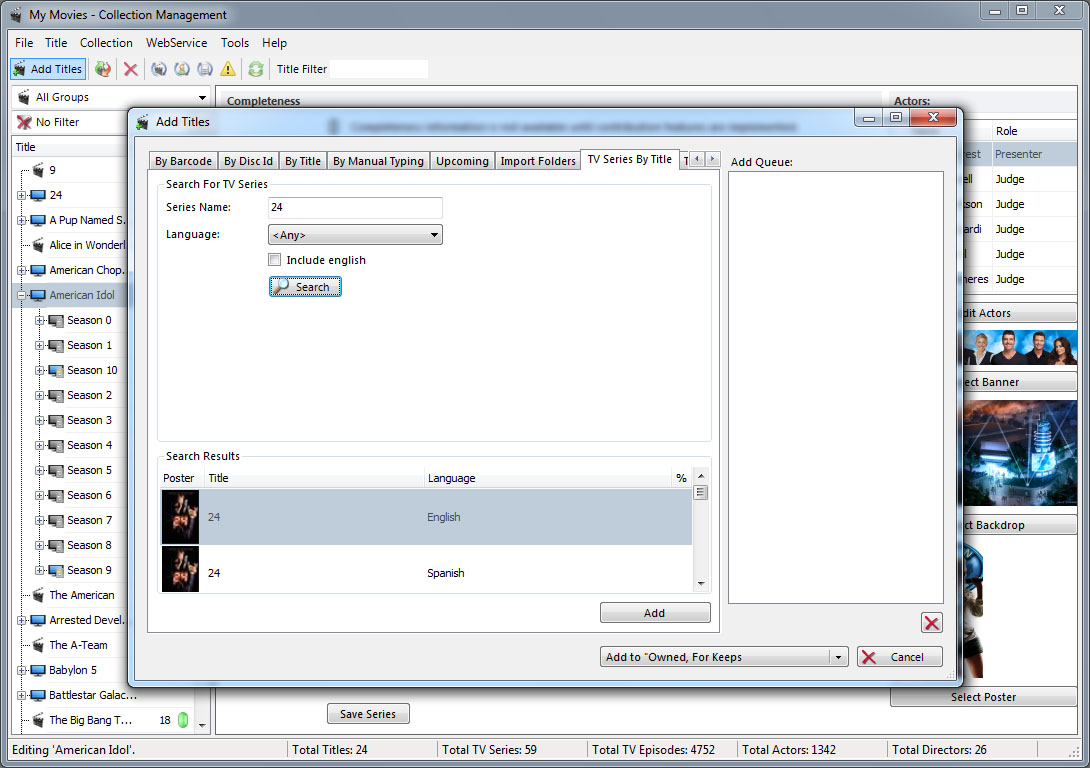This screenshot has height=768, width=1090.
Task: Click the Select Poster button
Action: pos(983,696)
